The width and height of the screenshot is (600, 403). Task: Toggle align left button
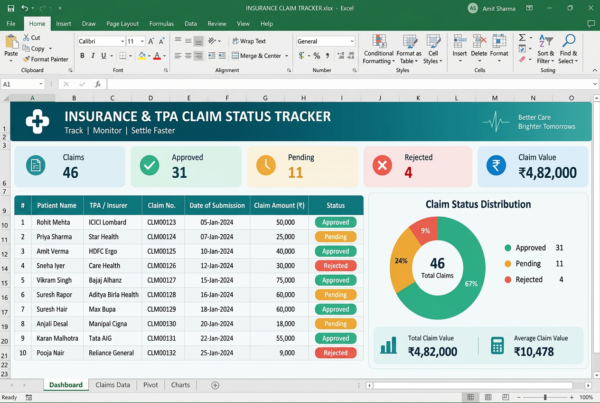tap(178, 56)
